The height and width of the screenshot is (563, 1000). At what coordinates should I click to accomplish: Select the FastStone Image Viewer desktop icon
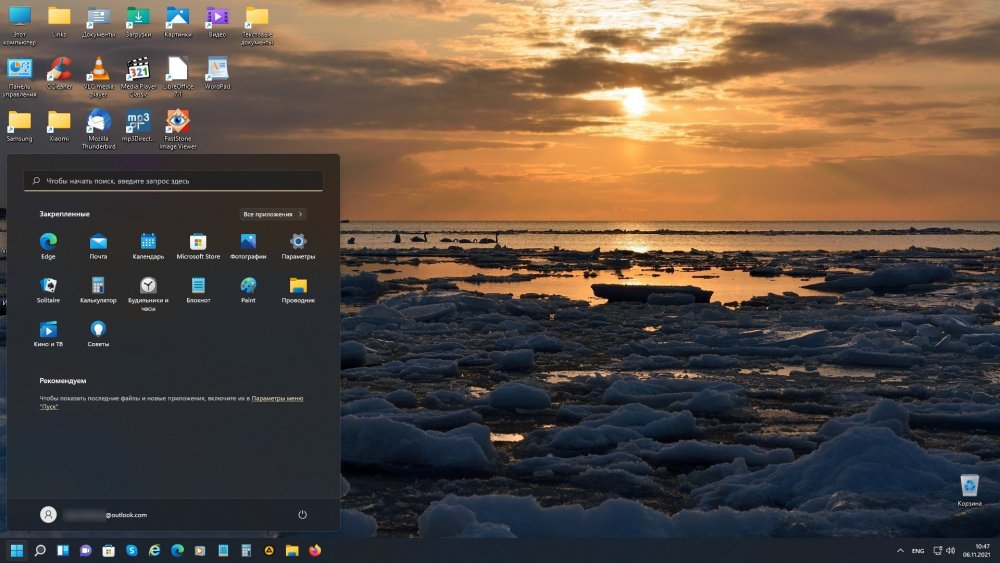(x=178, y=123)
